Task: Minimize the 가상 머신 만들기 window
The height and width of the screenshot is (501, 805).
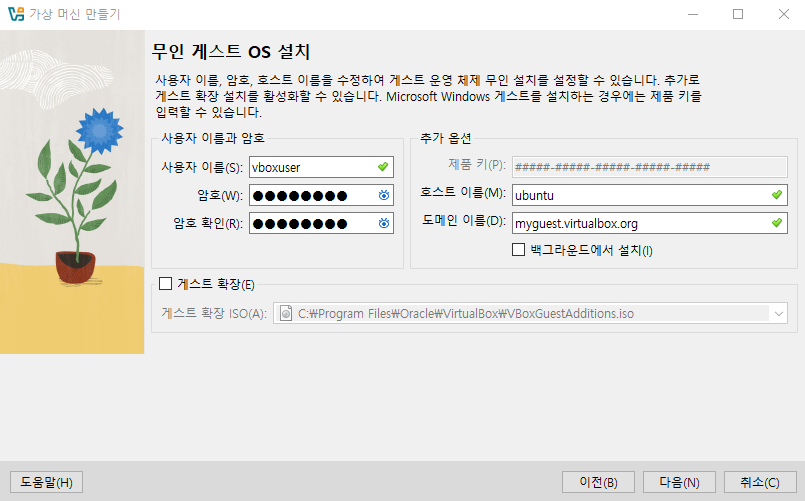Action: pyautogui.click(x=693, y=14)
